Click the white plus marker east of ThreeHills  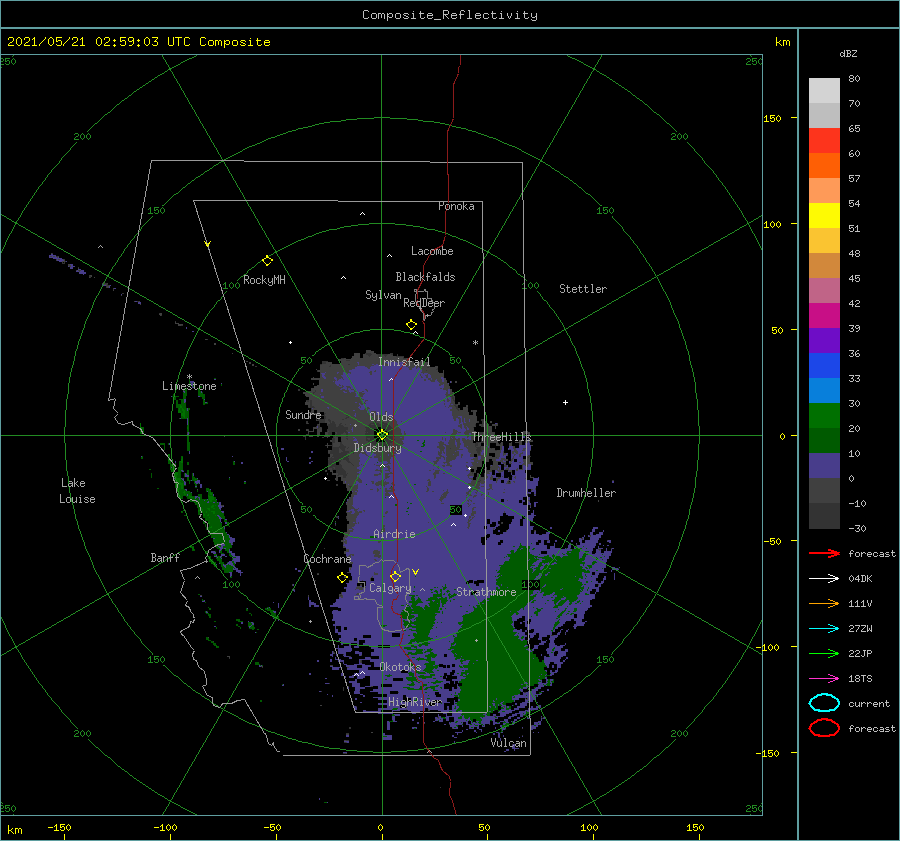(x=565, y=402)
